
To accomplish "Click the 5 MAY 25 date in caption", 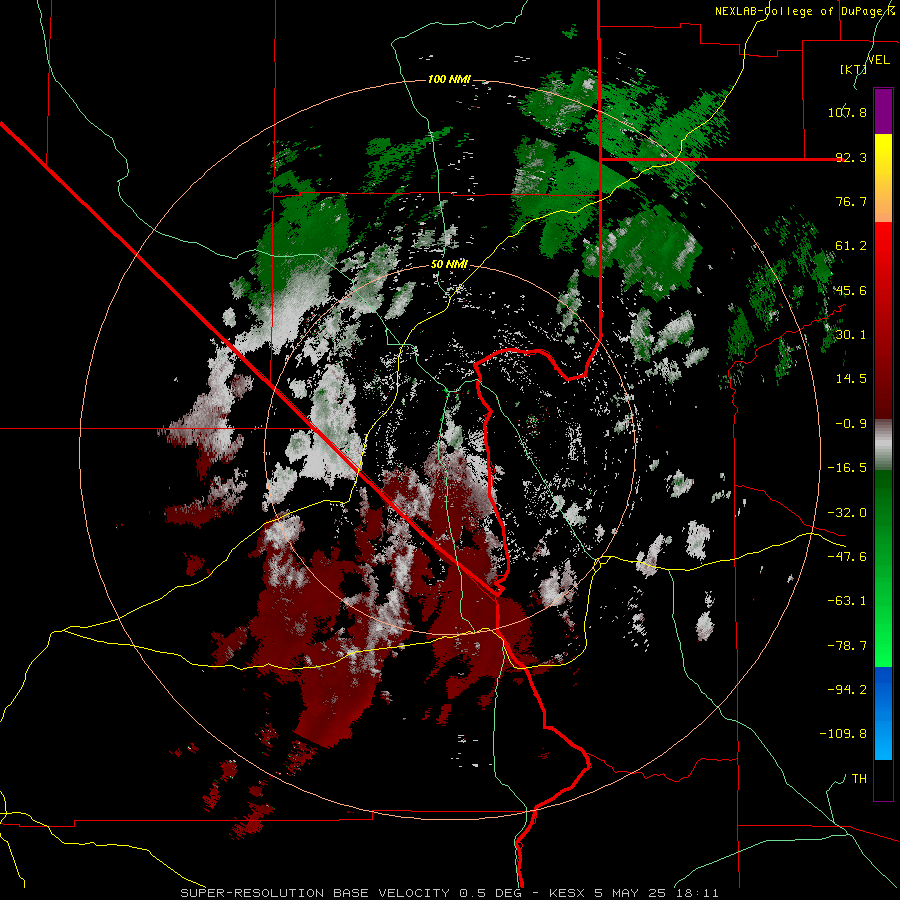I will [630, 893].
